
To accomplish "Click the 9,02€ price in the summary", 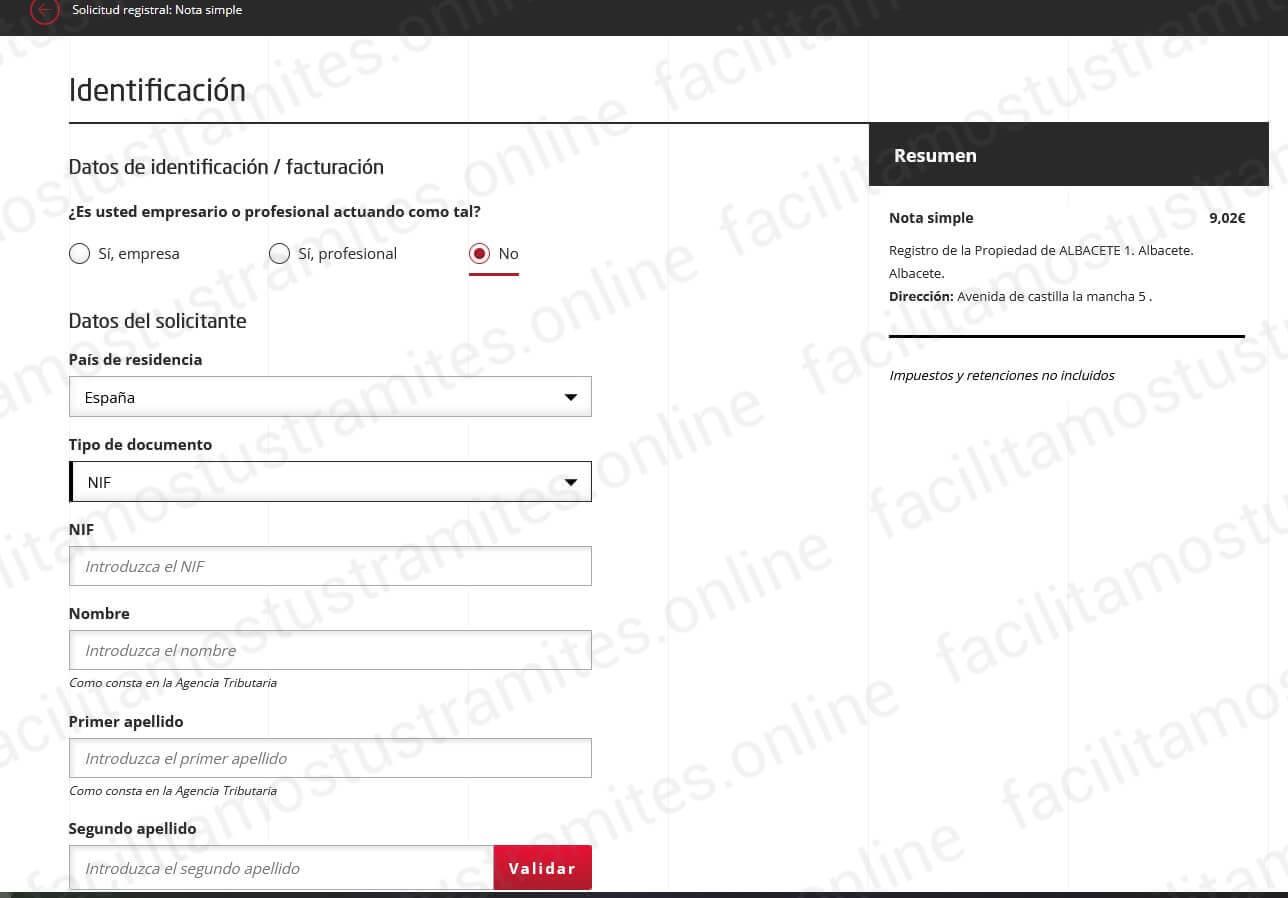I will (1227, 218).
